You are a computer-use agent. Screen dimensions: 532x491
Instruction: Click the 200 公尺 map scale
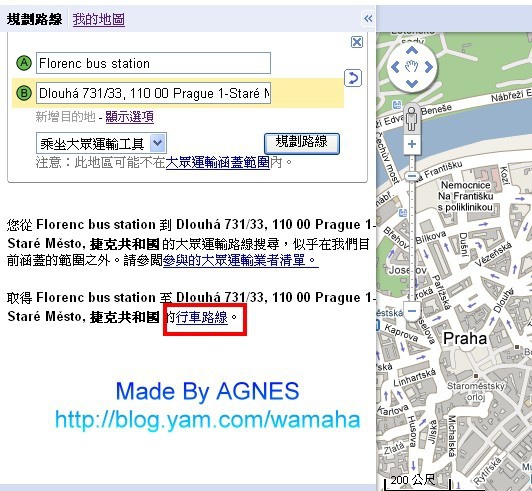417,483
